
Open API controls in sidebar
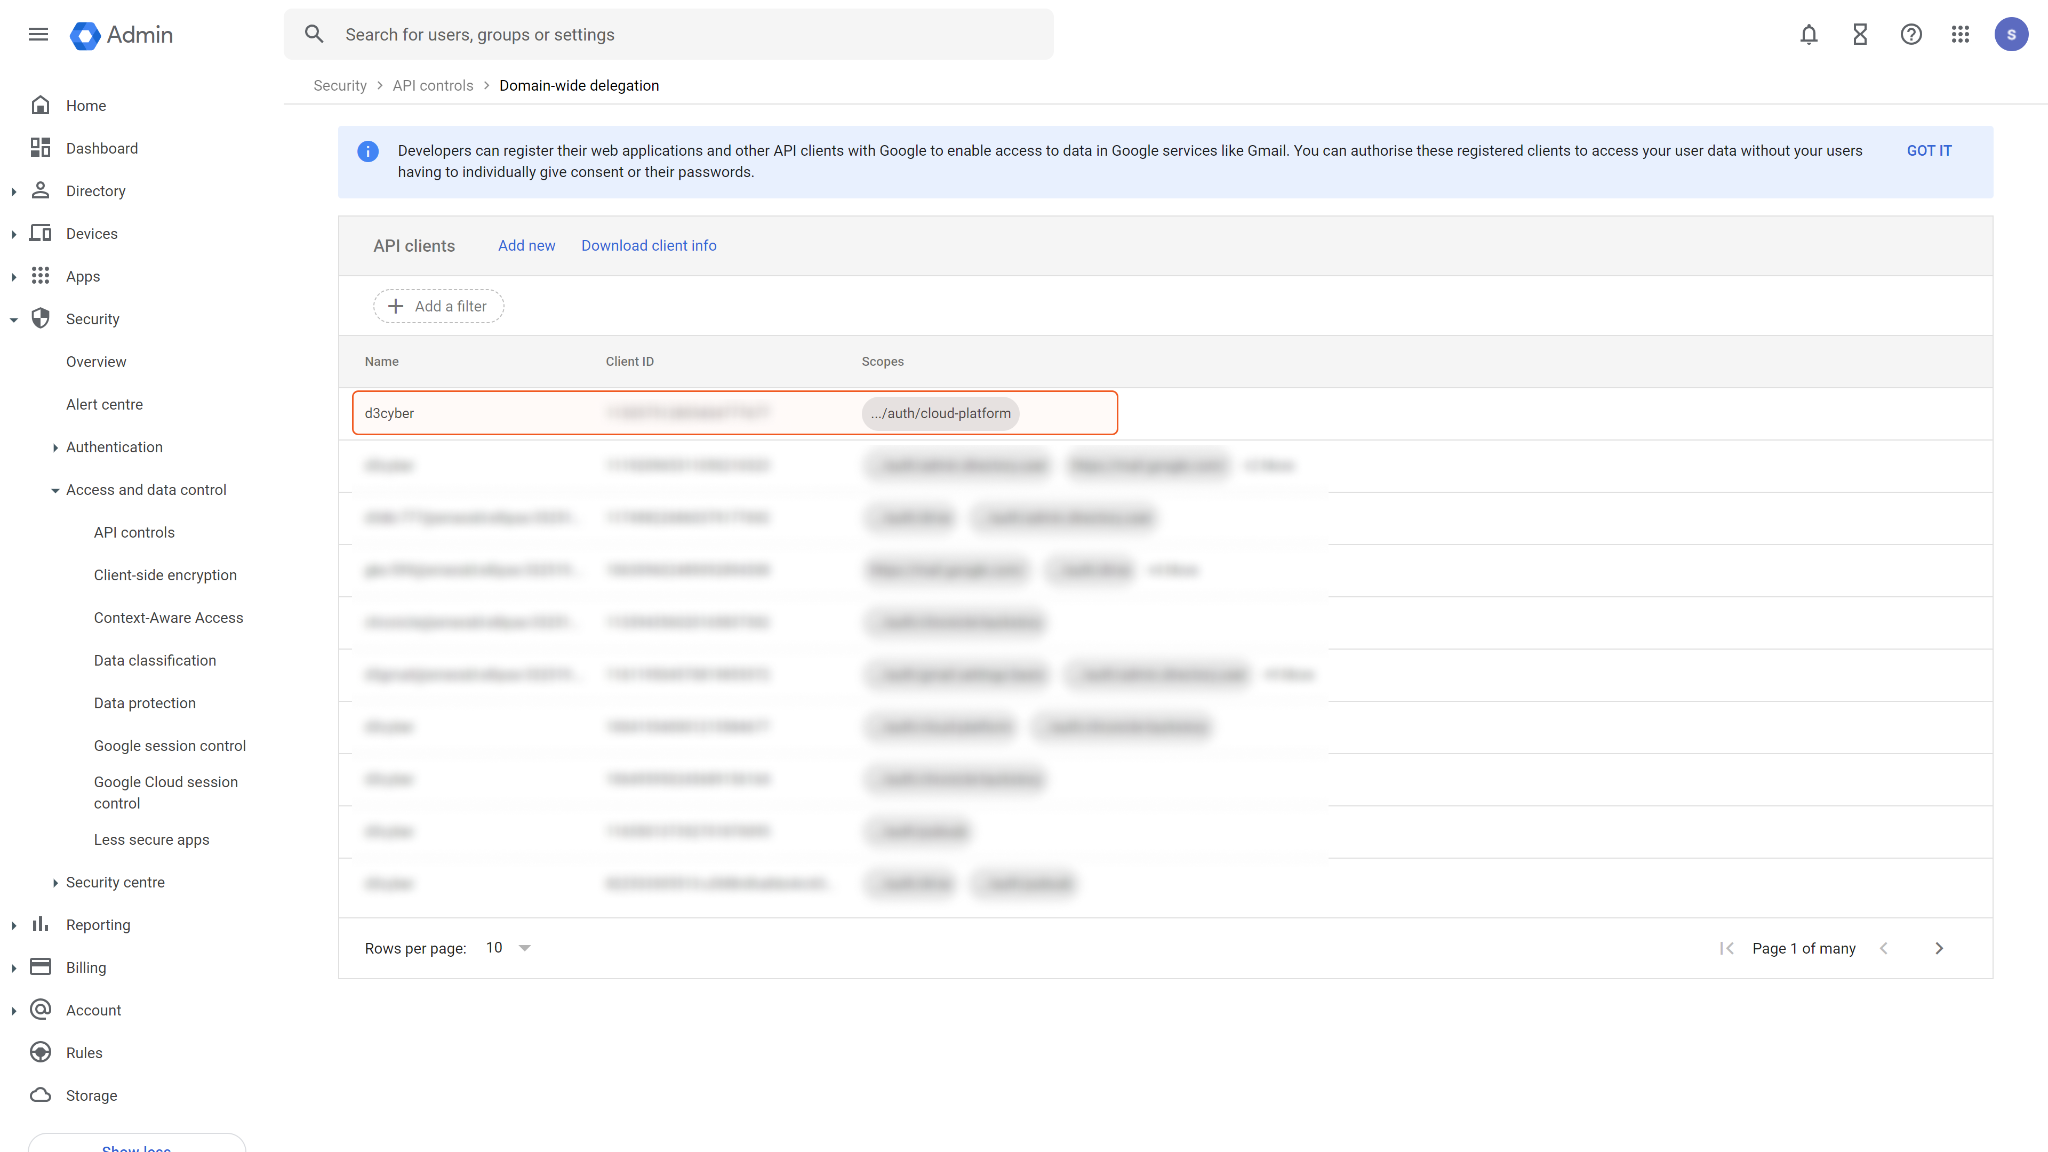coord(134,532)
